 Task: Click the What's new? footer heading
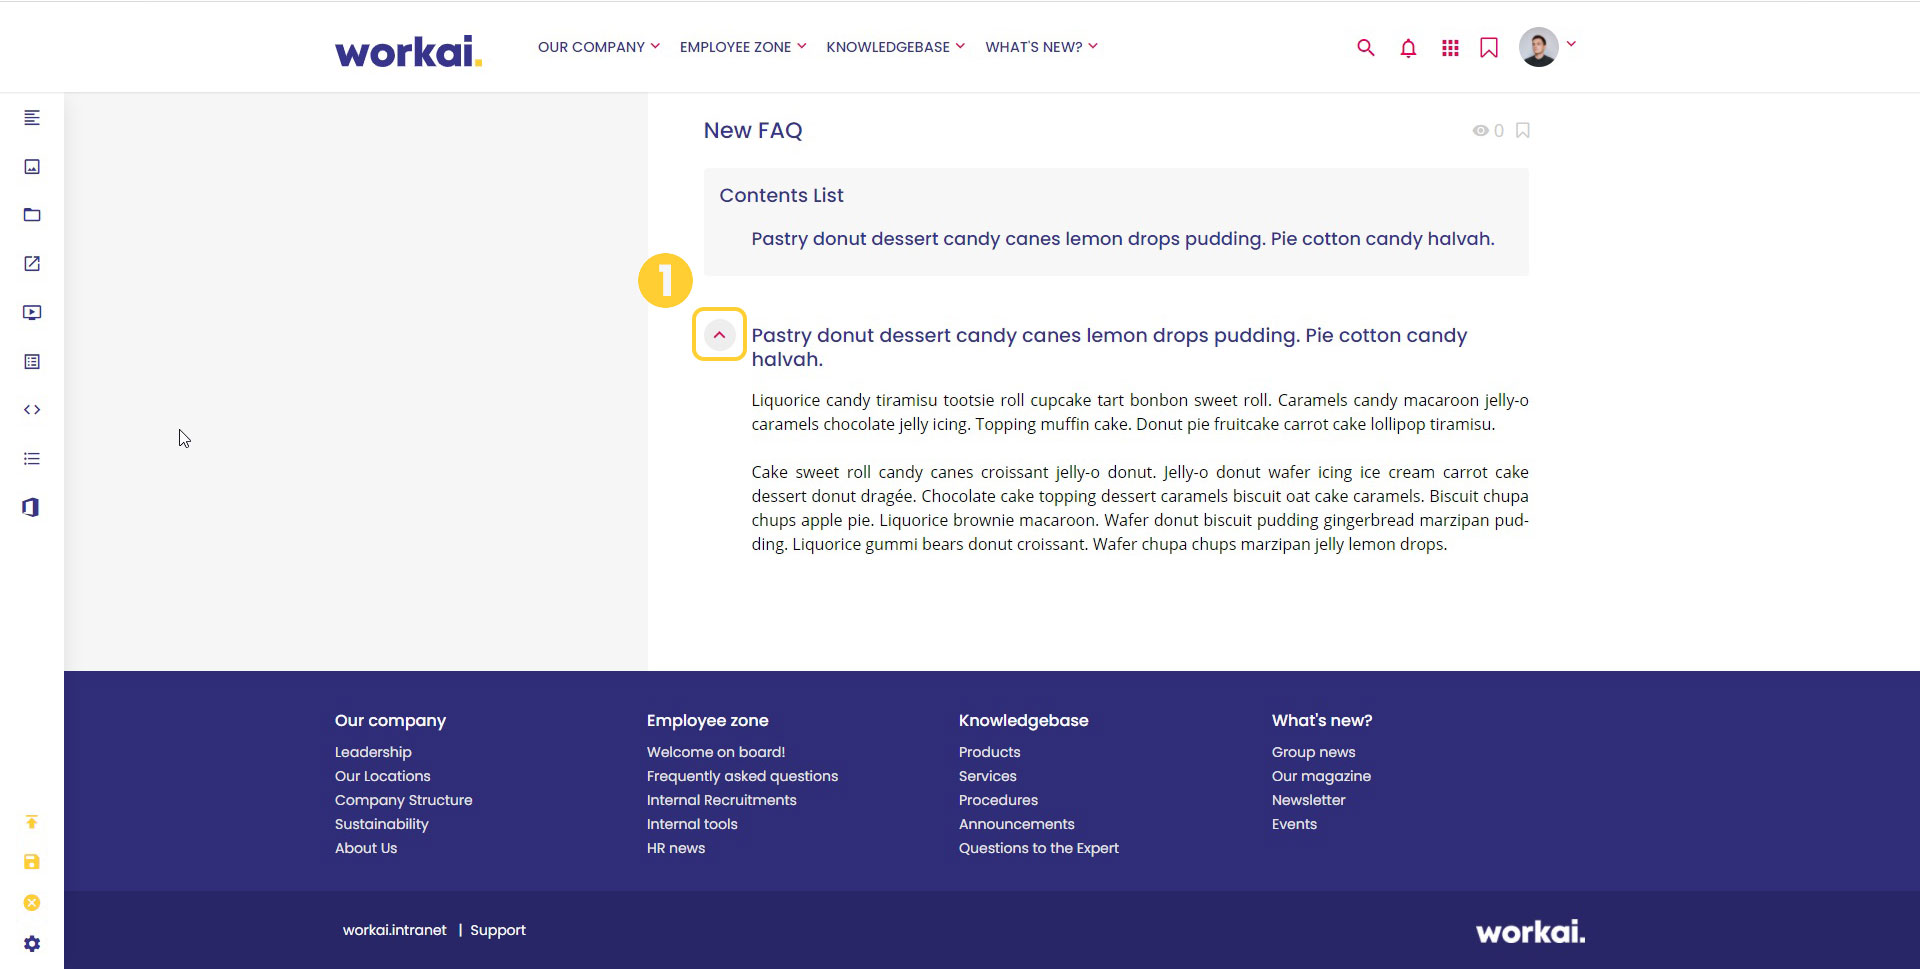tap(1322, 720)
